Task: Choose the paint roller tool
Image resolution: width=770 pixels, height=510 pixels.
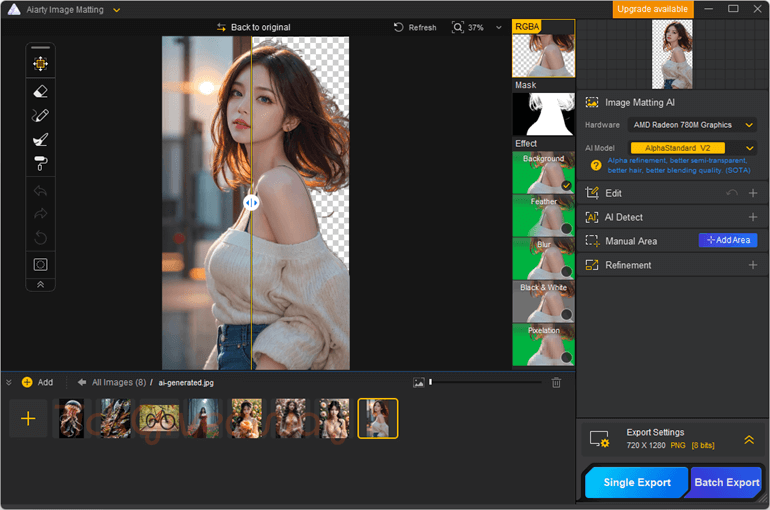Action: pos(40,164)
